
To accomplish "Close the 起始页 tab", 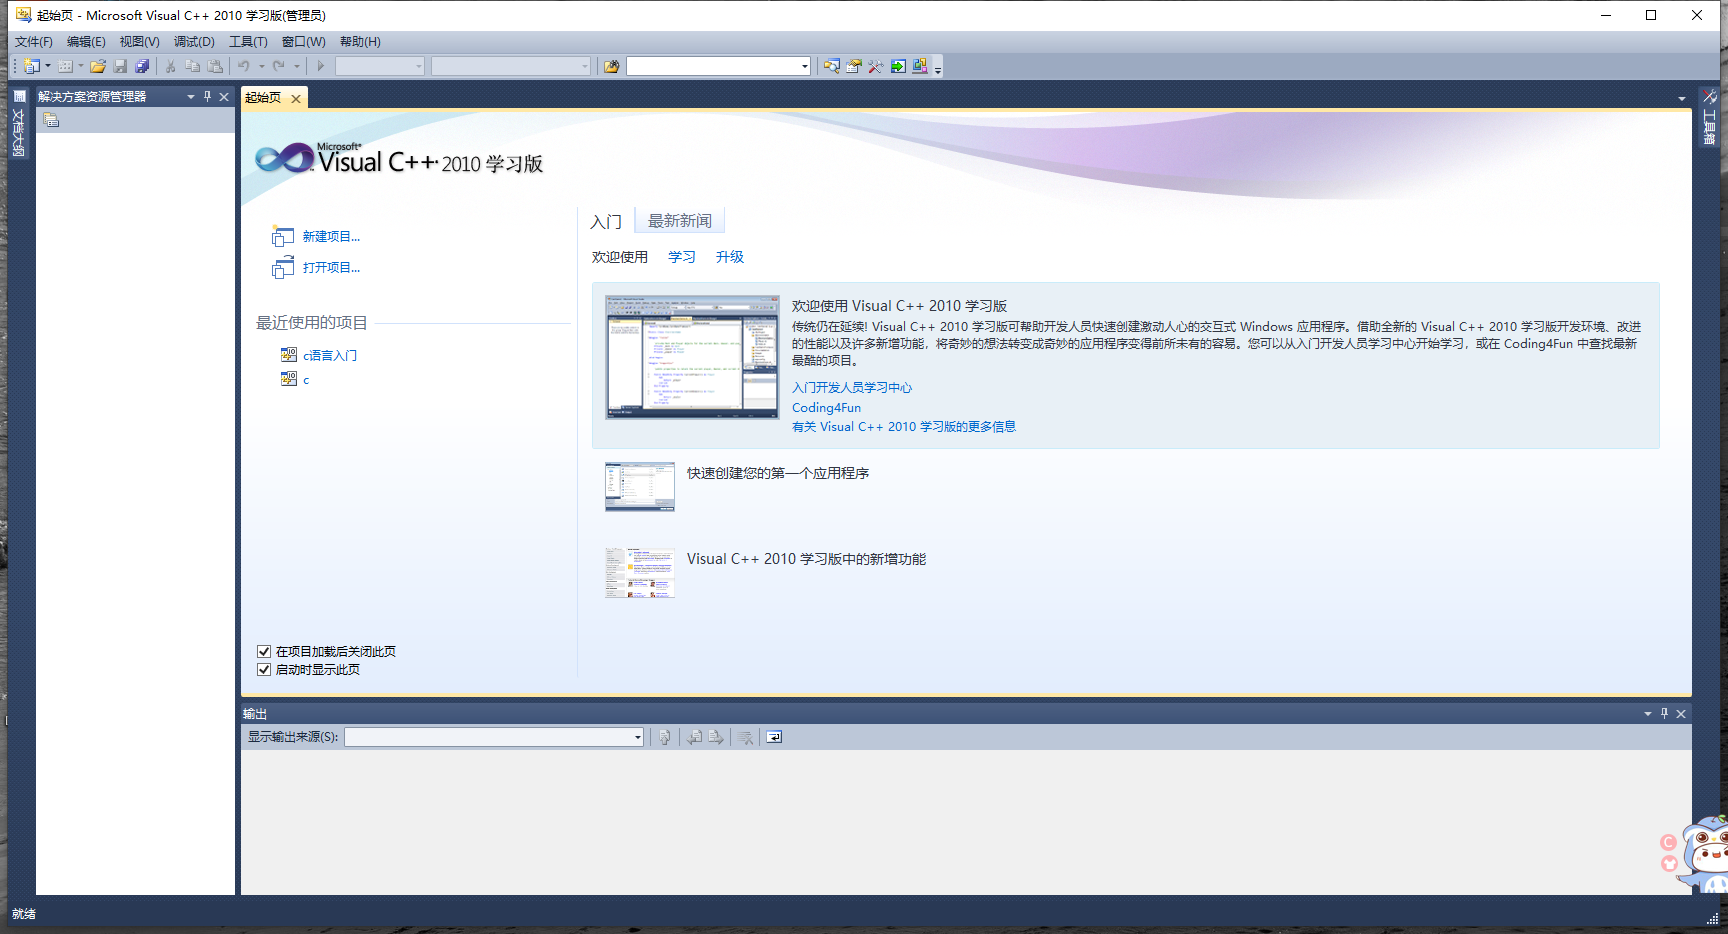I will (x=296, y=98).
